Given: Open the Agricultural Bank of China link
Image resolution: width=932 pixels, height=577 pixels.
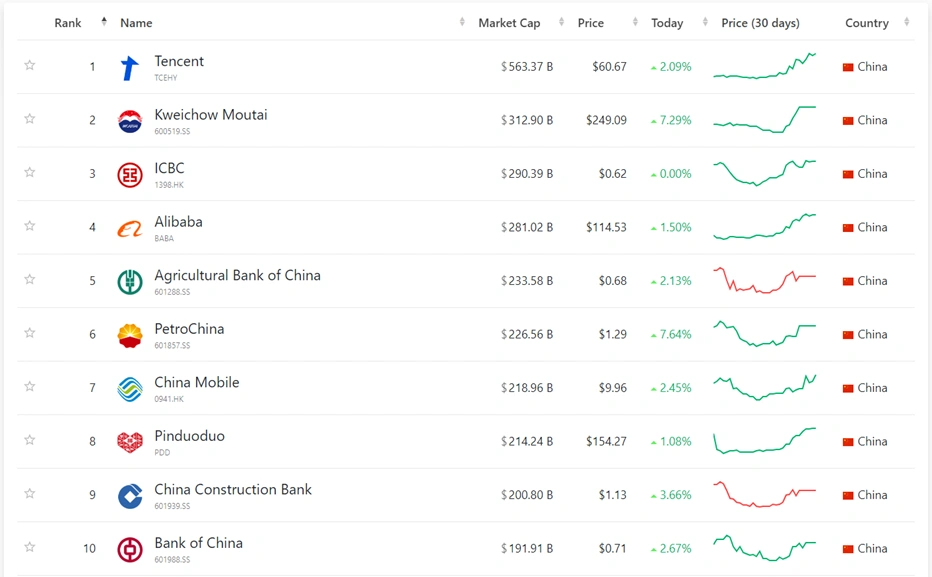Looking at the screenshot, I should 237,275.
